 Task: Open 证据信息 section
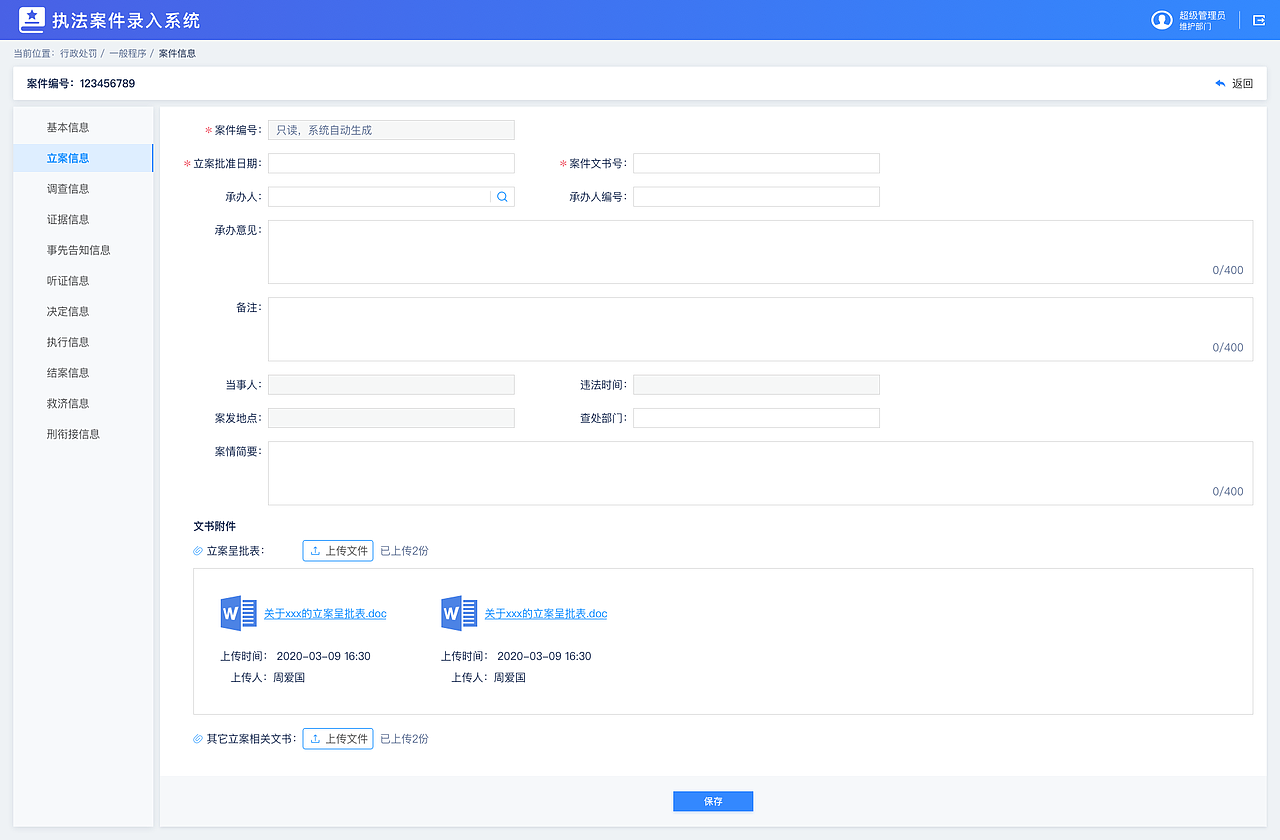click(x=83, y=219)
